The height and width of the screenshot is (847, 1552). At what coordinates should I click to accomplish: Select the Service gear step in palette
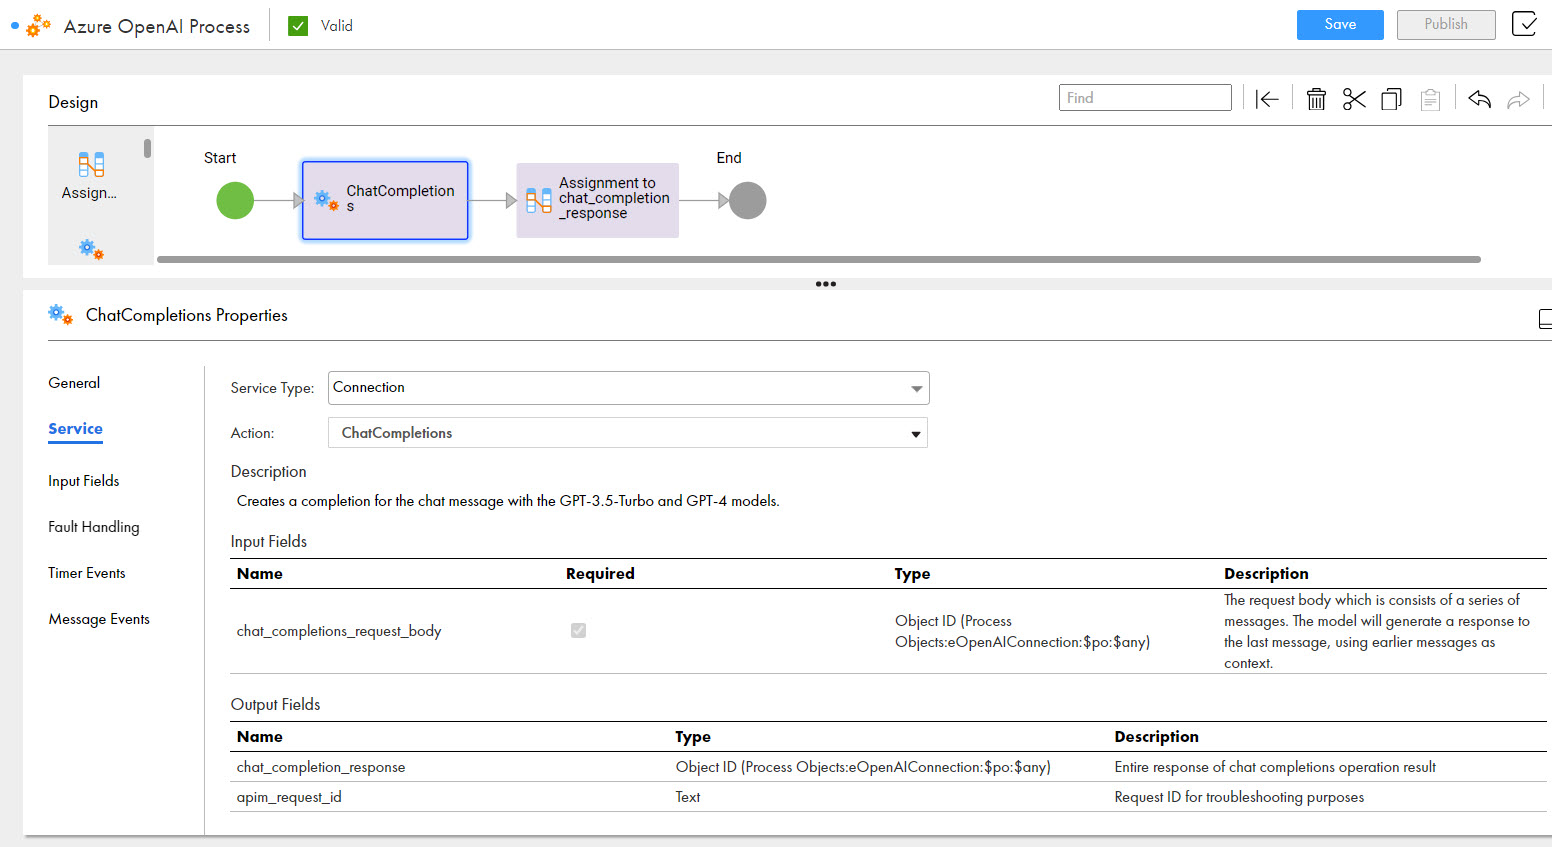pos(91,249)
